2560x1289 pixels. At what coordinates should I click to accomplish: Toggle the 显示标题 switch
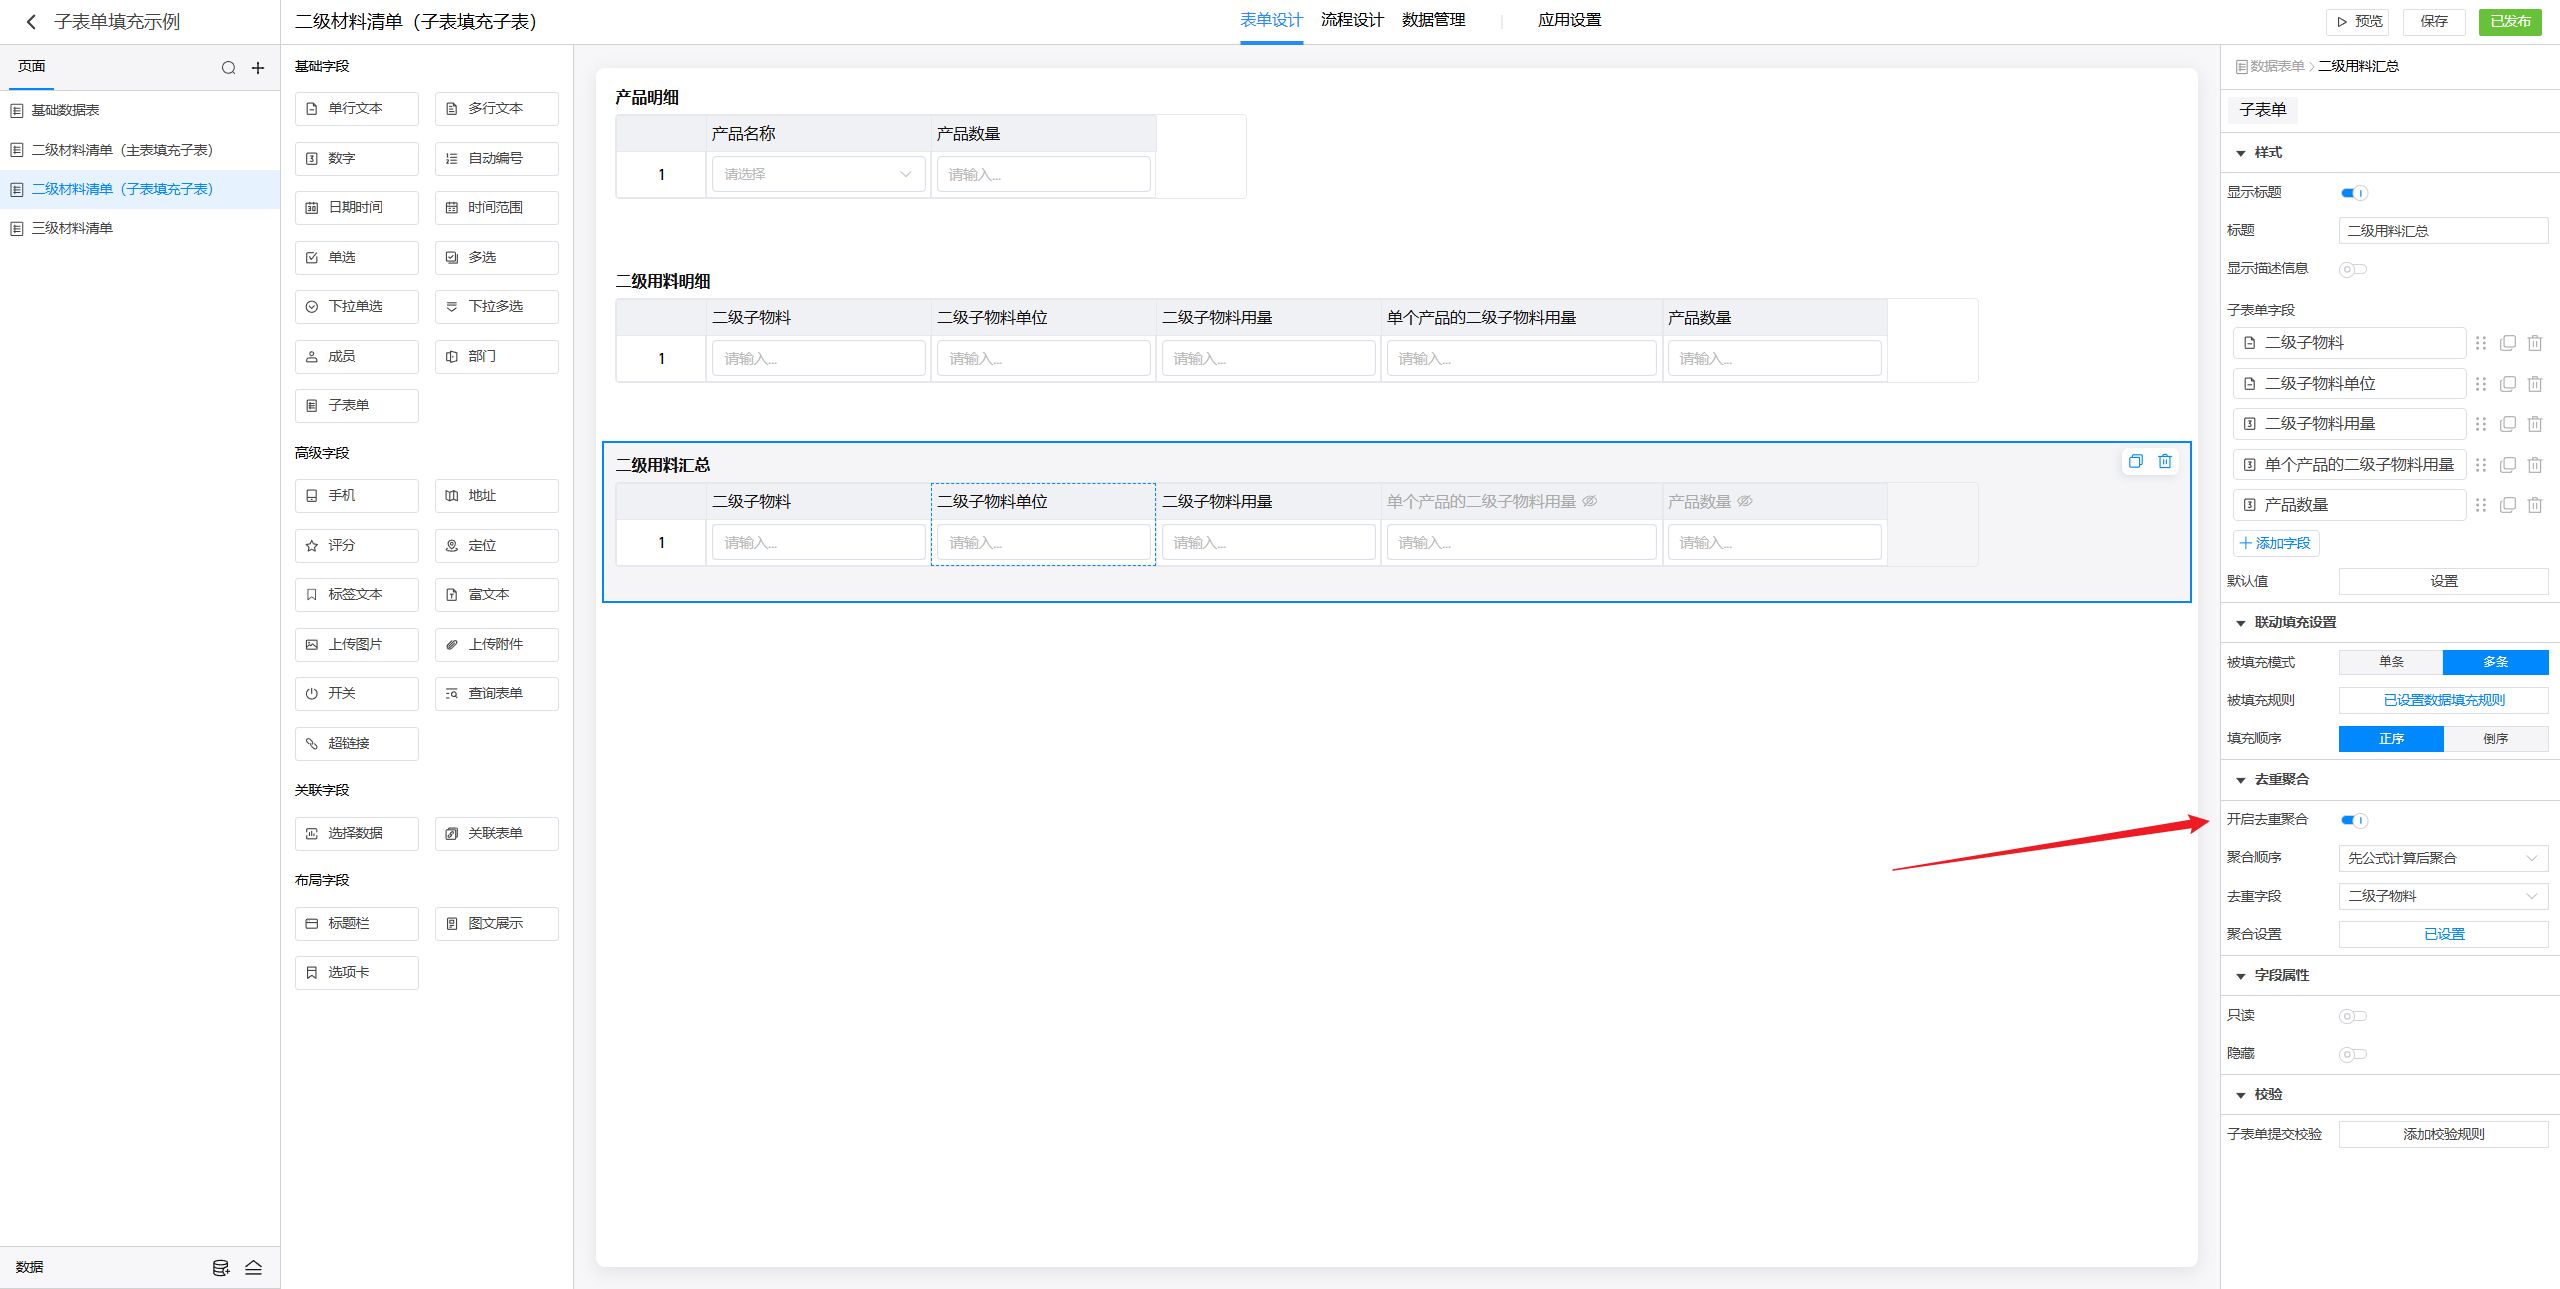pos(2353,193)
